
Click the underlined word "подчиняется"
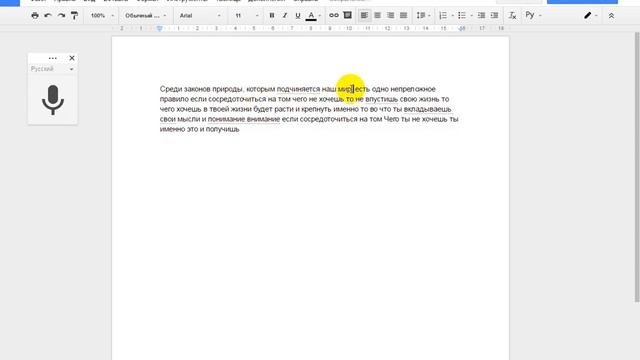(x=298, y=89)
